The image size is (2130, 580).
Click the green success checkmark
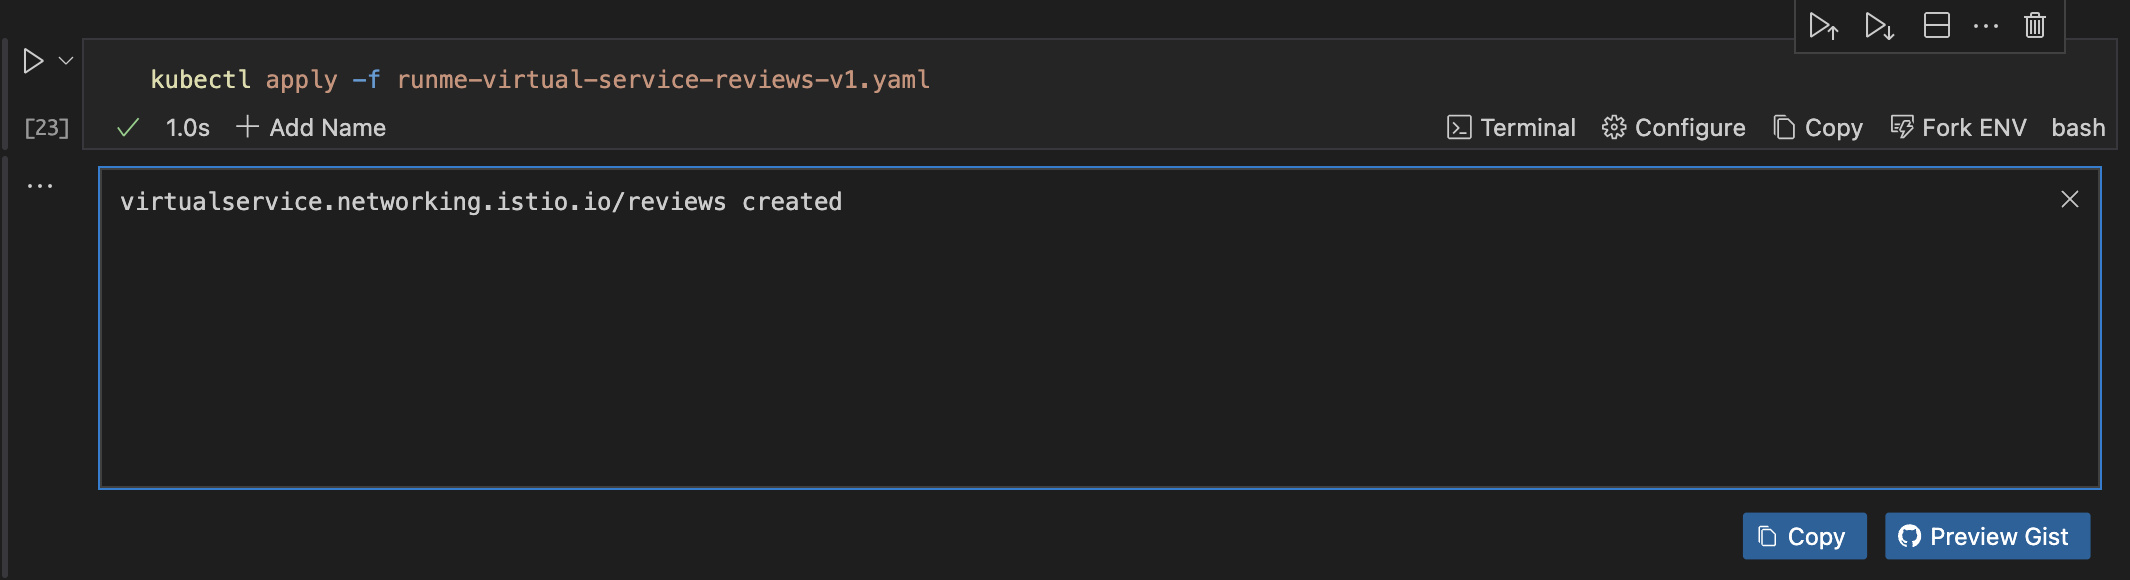(x=128, y=128)
